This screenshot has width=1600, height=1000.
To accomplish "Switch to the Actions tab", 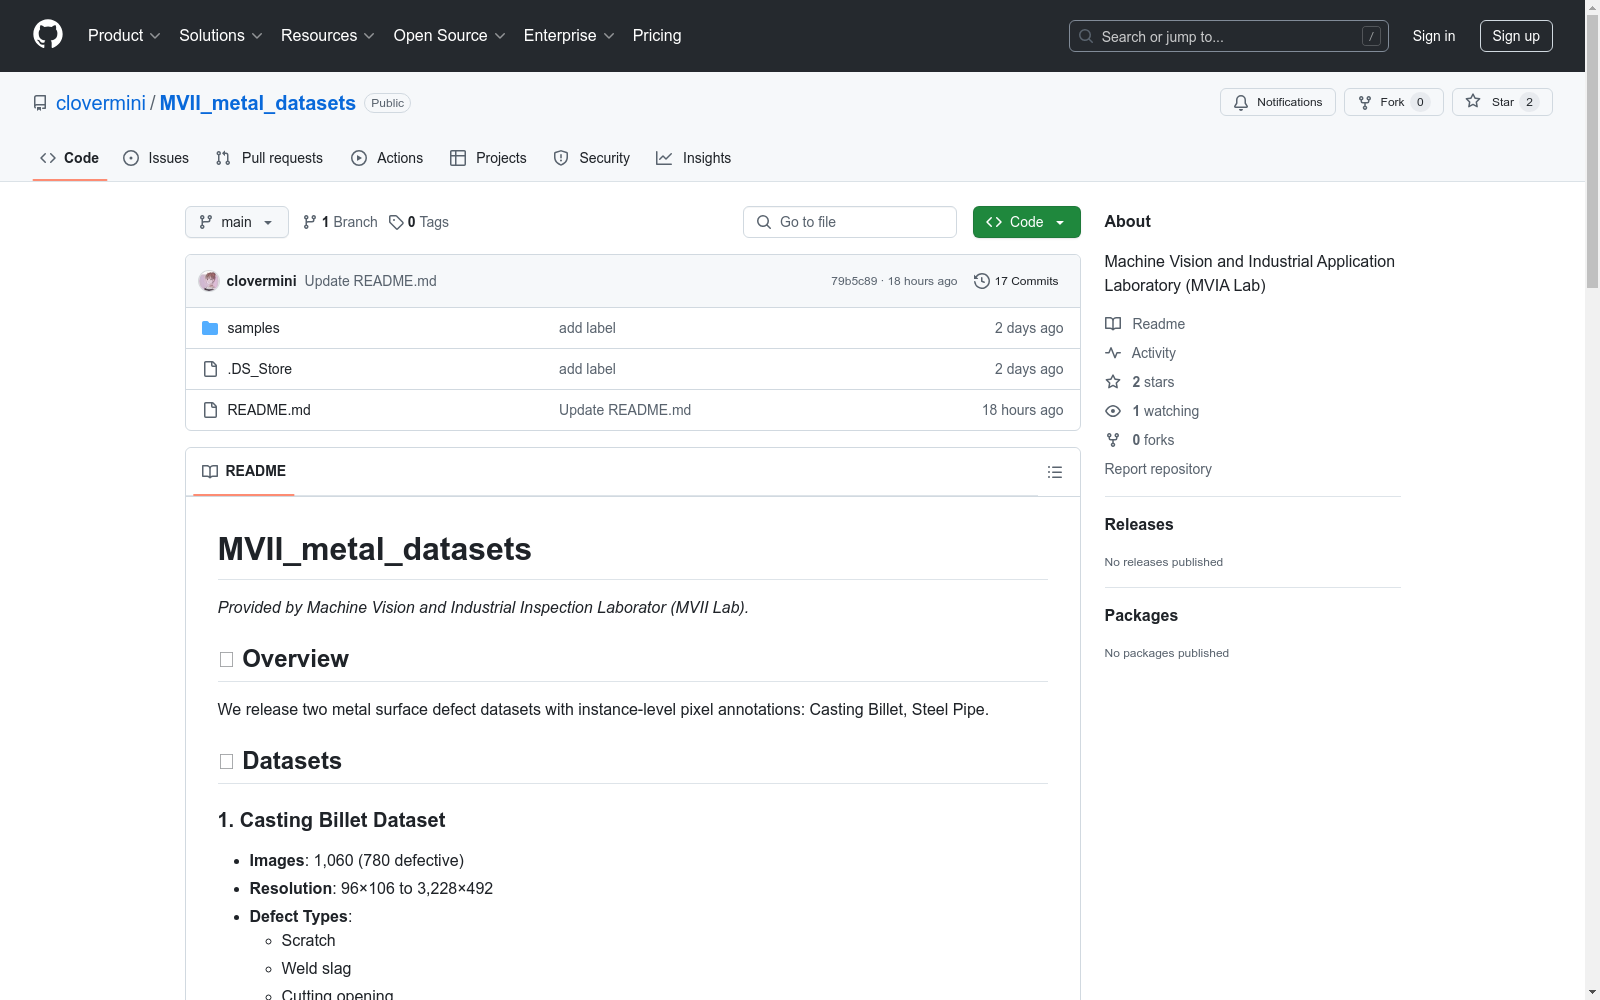I will coord(387,158).
